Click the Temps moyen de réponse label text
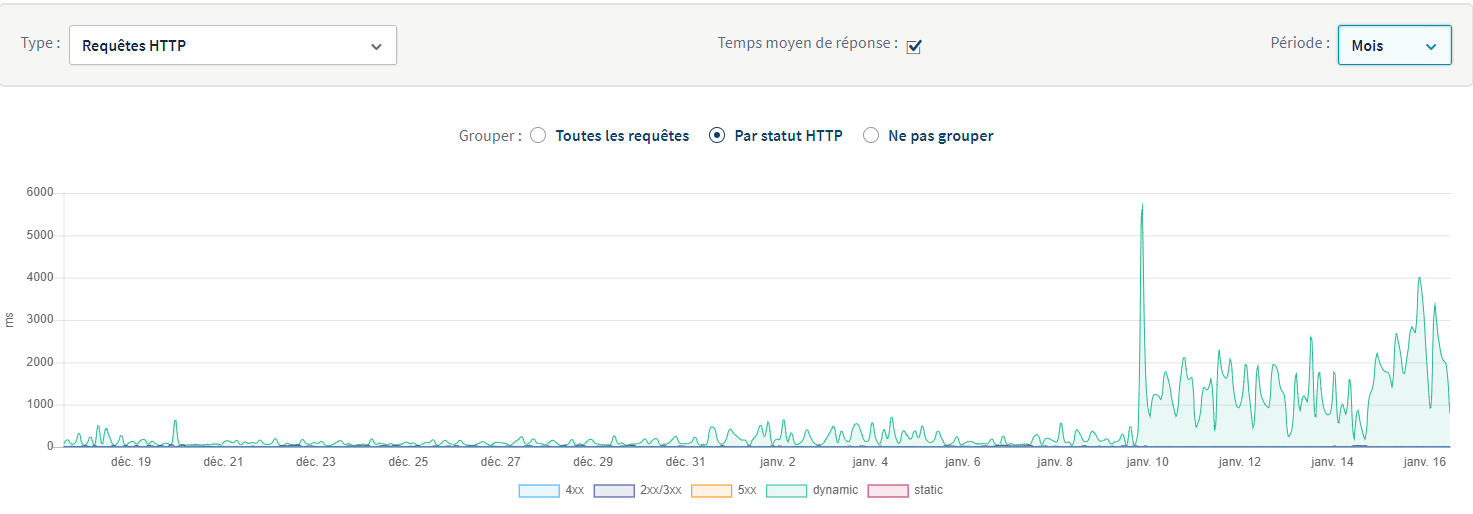Image resolution: width=1473 pixels, height=514 pixels. coord(807,44)
